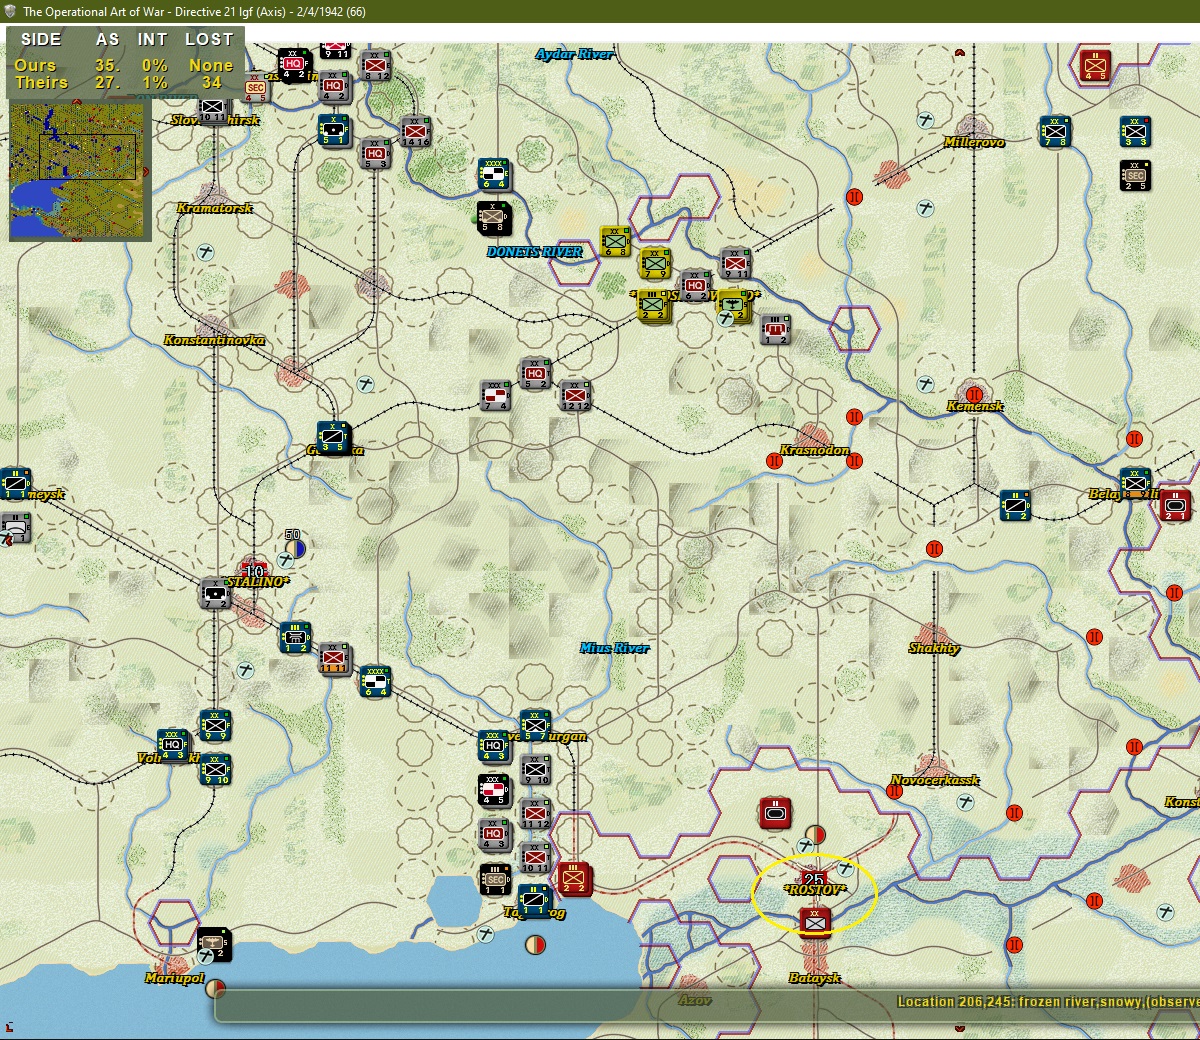The width and height of the screenshot is (1200, 1040).
Task: Select the black 5-8 brigade counter
Action: 494,218
